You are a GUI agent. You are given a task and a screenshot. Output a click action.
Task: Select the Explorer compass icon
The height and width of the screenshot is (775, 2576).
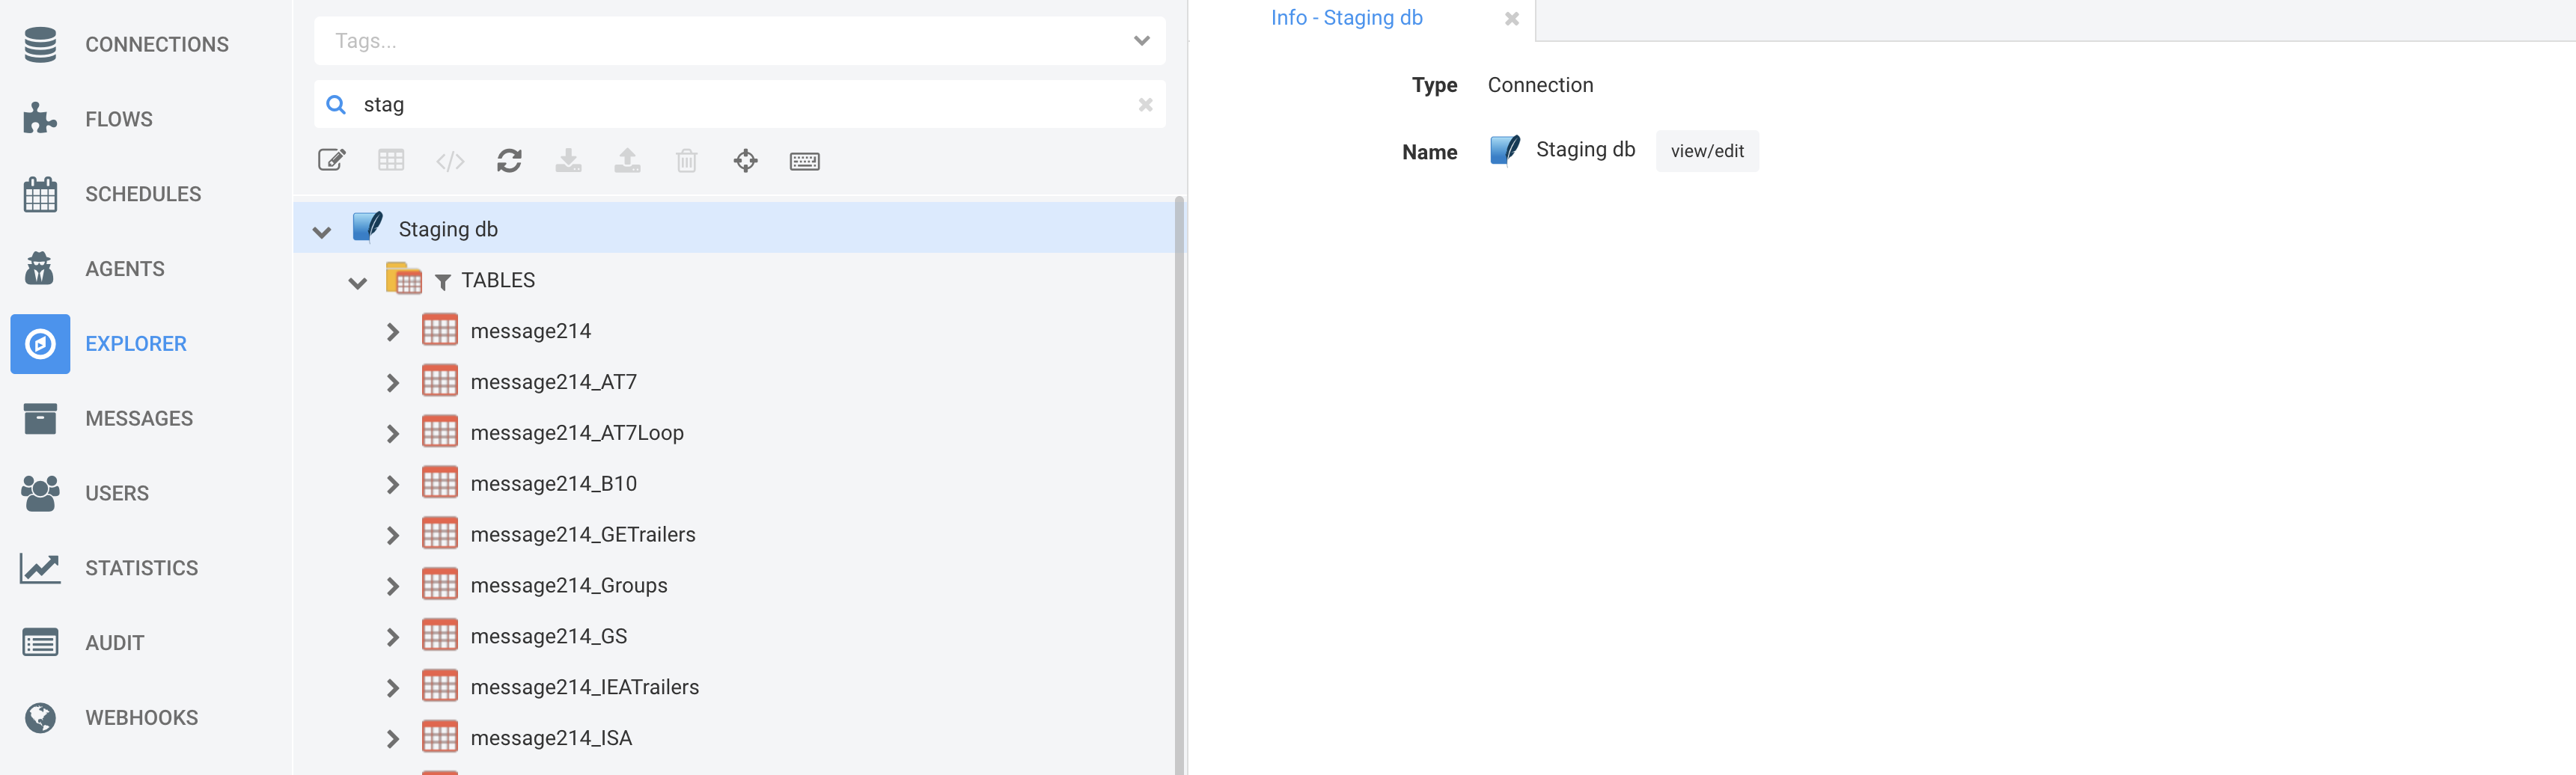coord(40,344)
